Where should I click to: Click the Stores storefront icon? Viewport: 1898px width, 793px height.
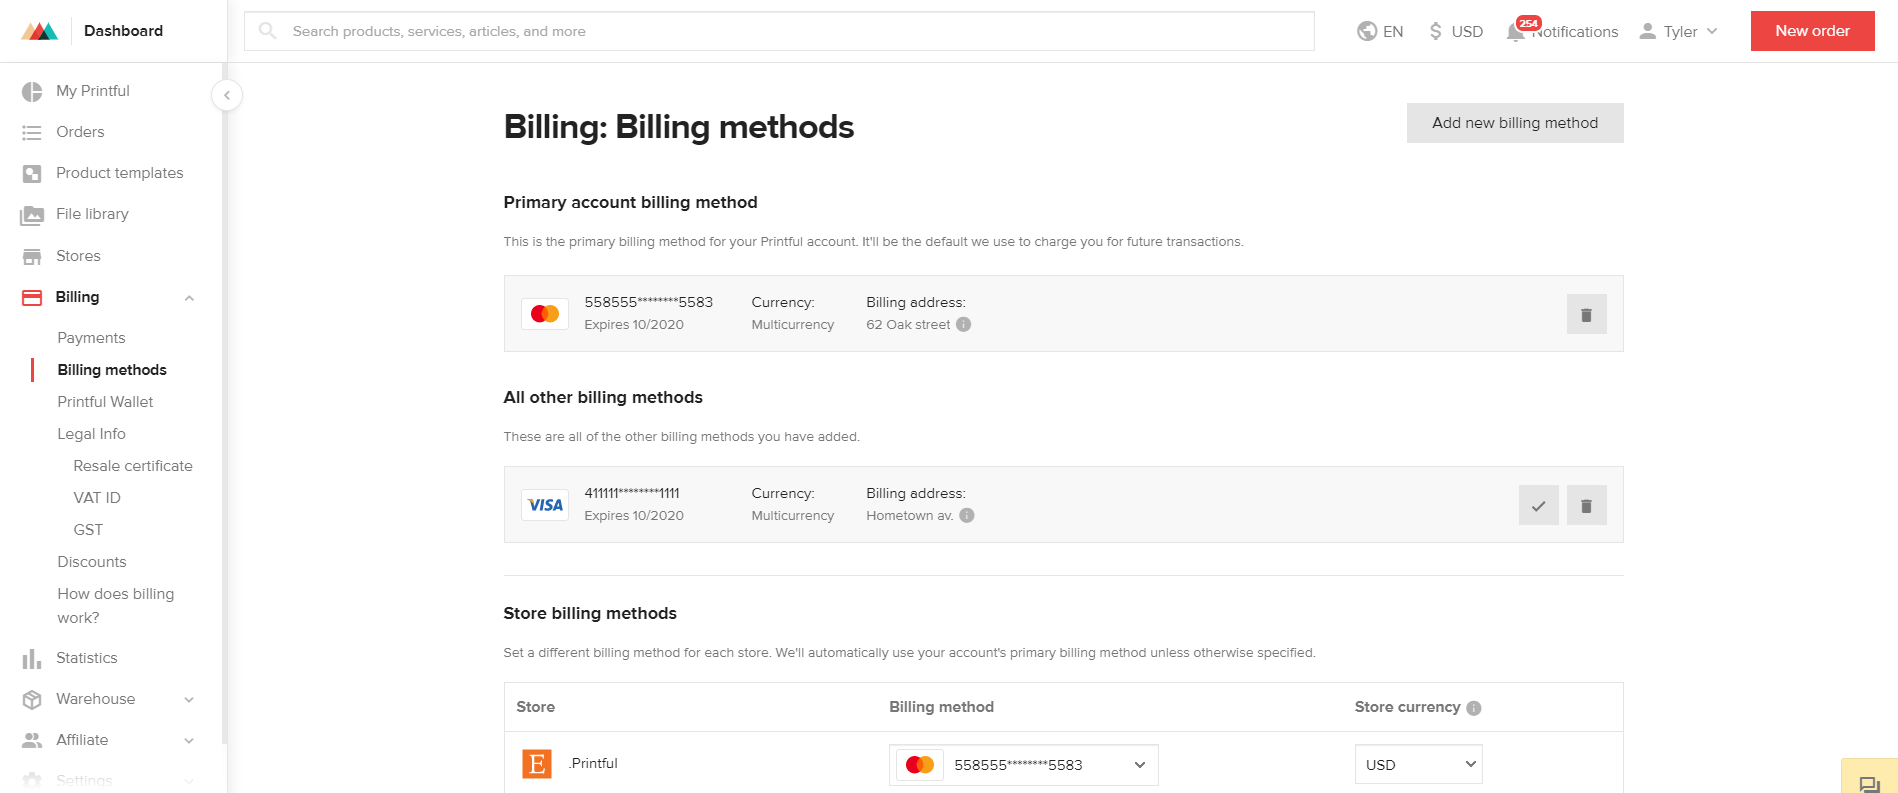click(x=32, y=256)
